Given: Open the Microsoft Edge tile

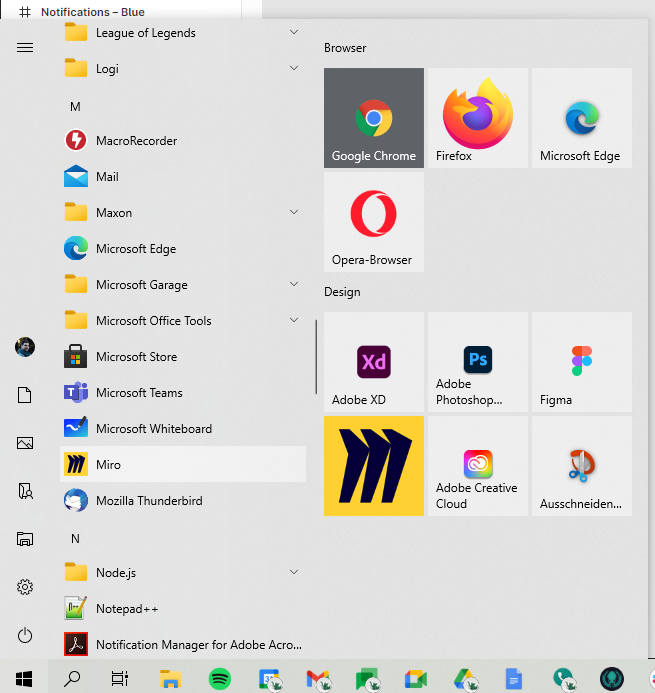Looking at the screenshot, I should point(582,118).
